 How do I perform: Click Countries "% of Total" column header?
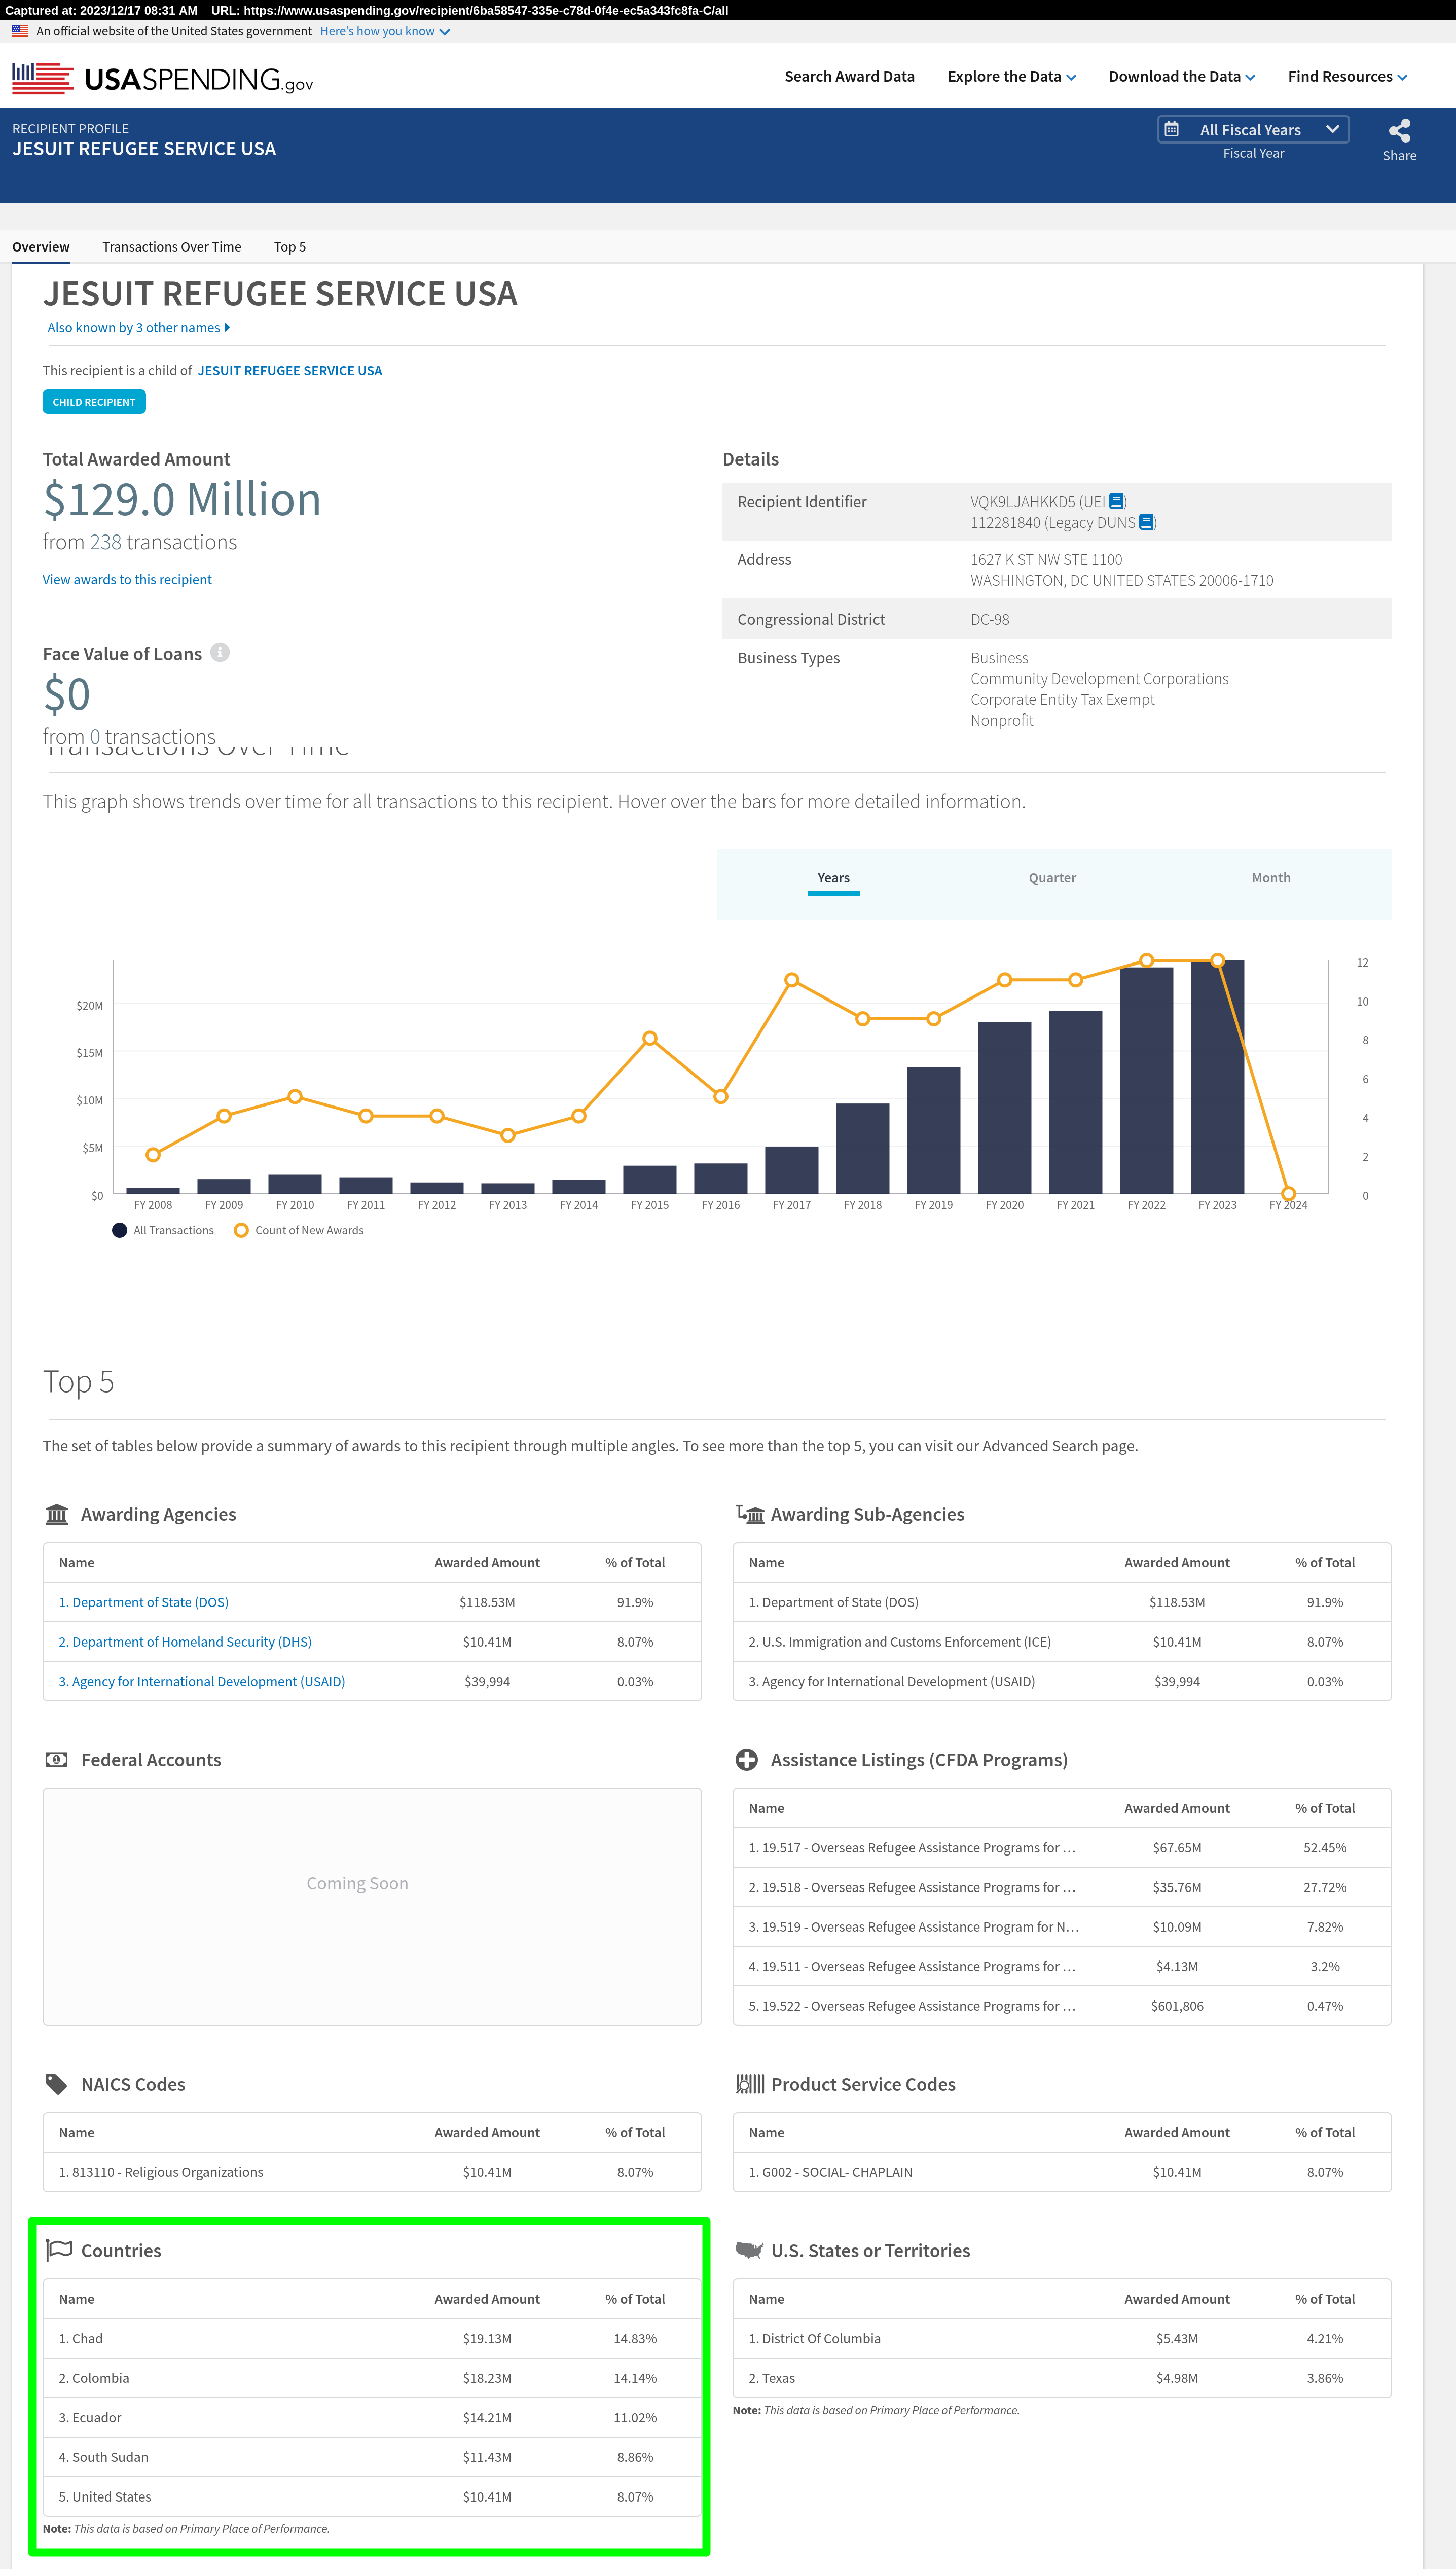pos(635,2299)
